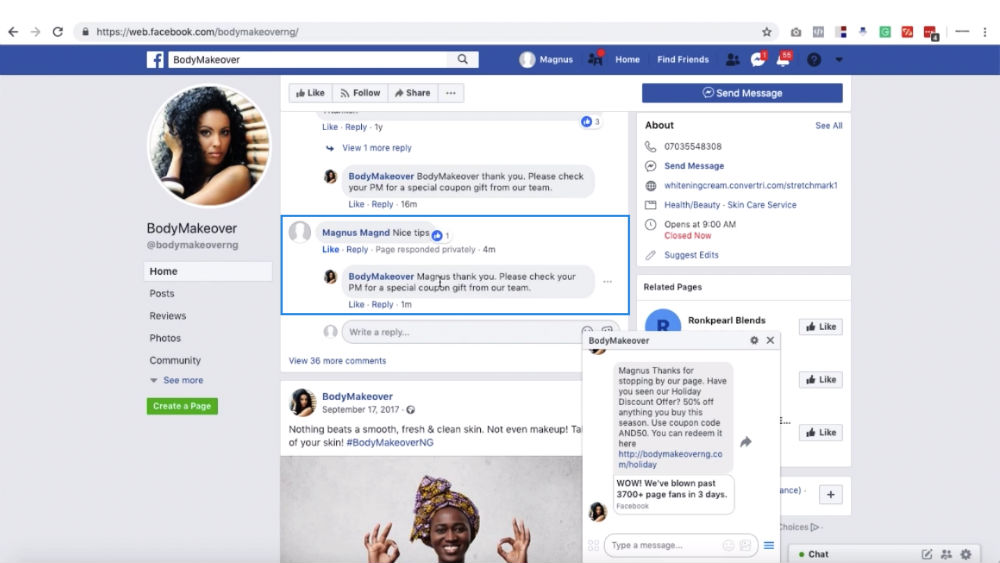
Task: Click the three-likes reaction count
Action: (x=591, y=122)
